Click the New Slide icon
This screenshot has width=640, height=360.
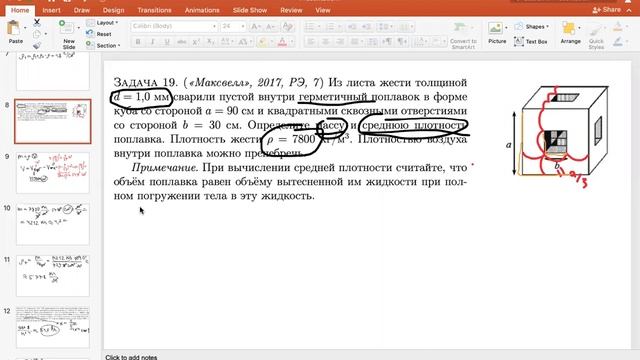click(x=66, y=27)
